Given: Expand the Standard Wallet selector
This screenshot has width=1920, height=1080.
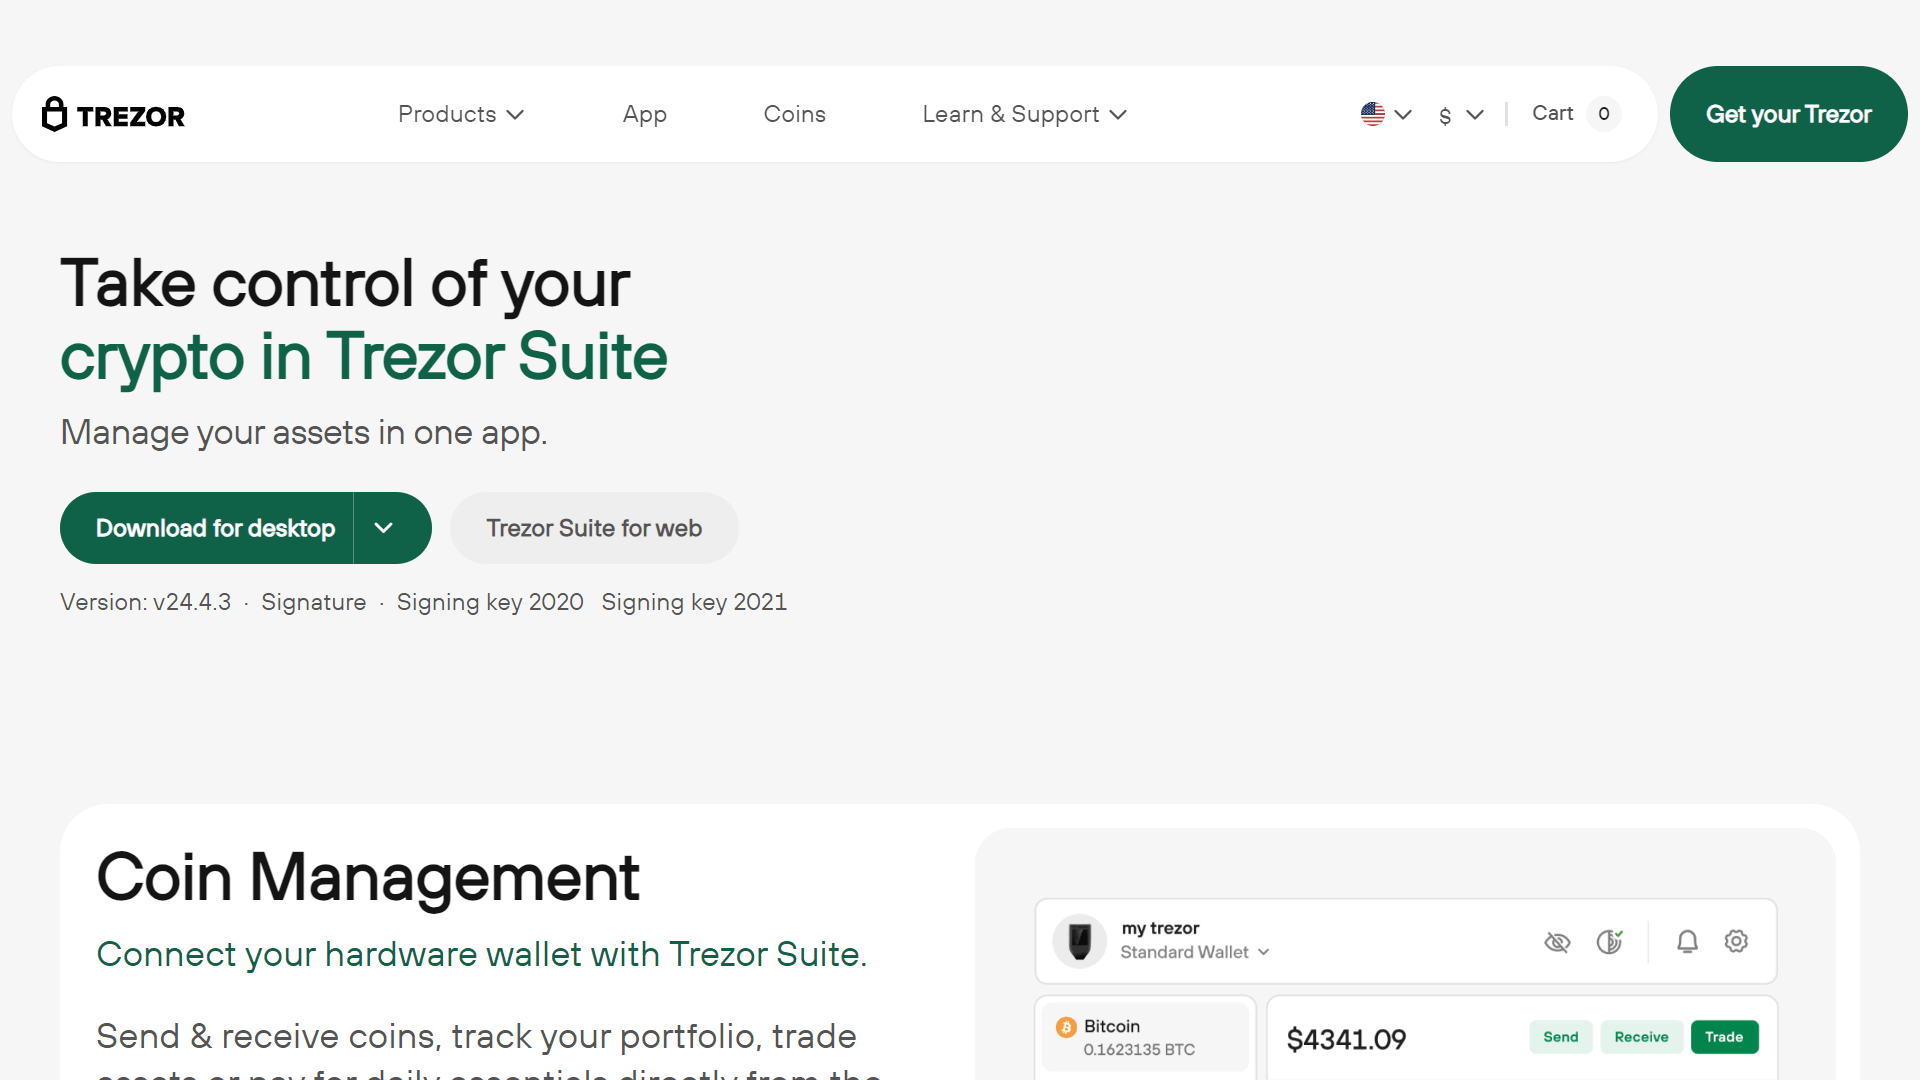Looking at the screenshot, I should [1195, 952].
